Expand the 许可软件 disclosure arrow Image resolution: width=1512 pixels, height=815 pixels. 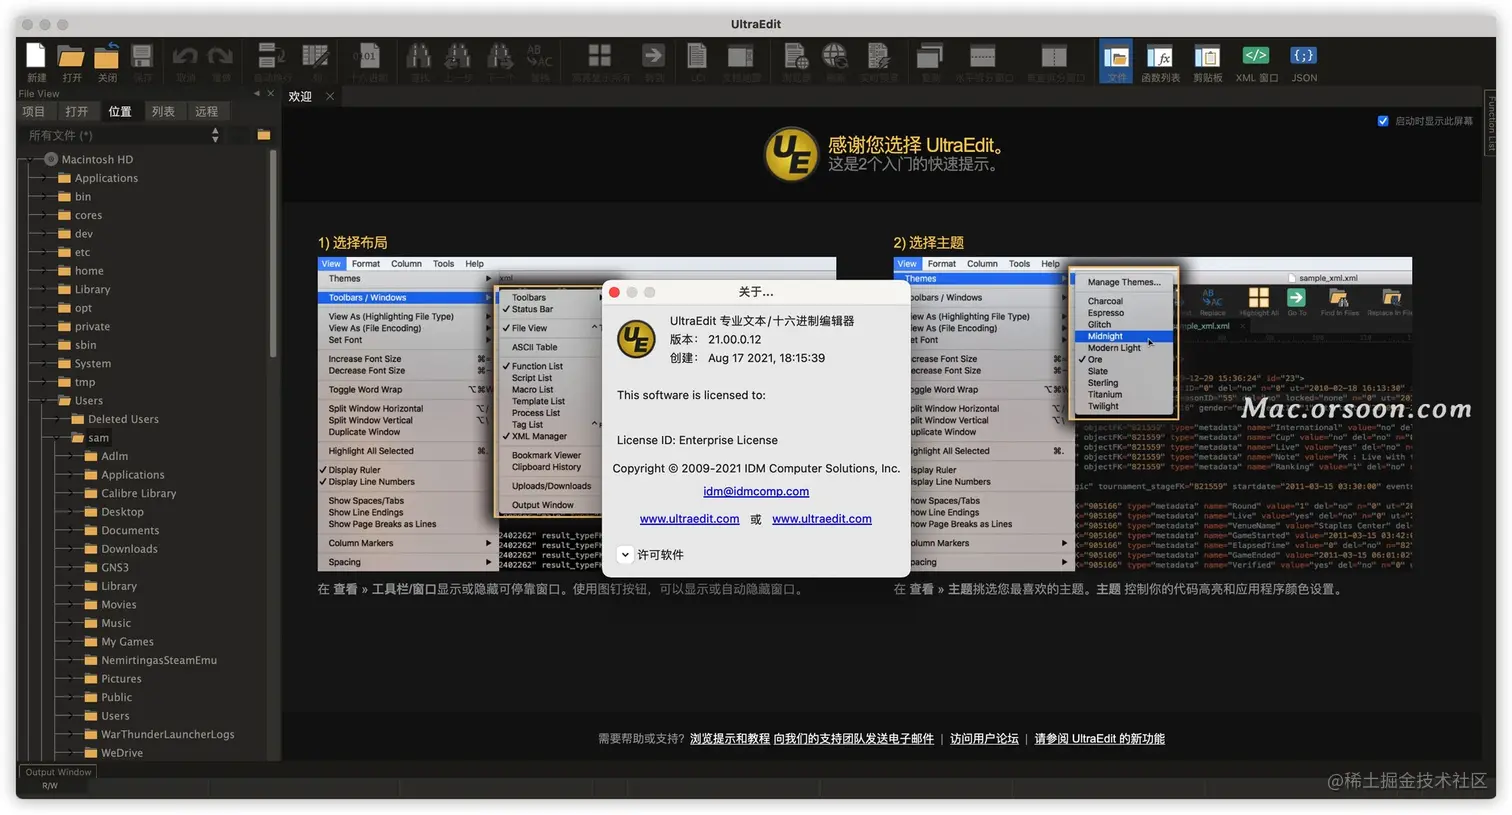pos(625,554)
